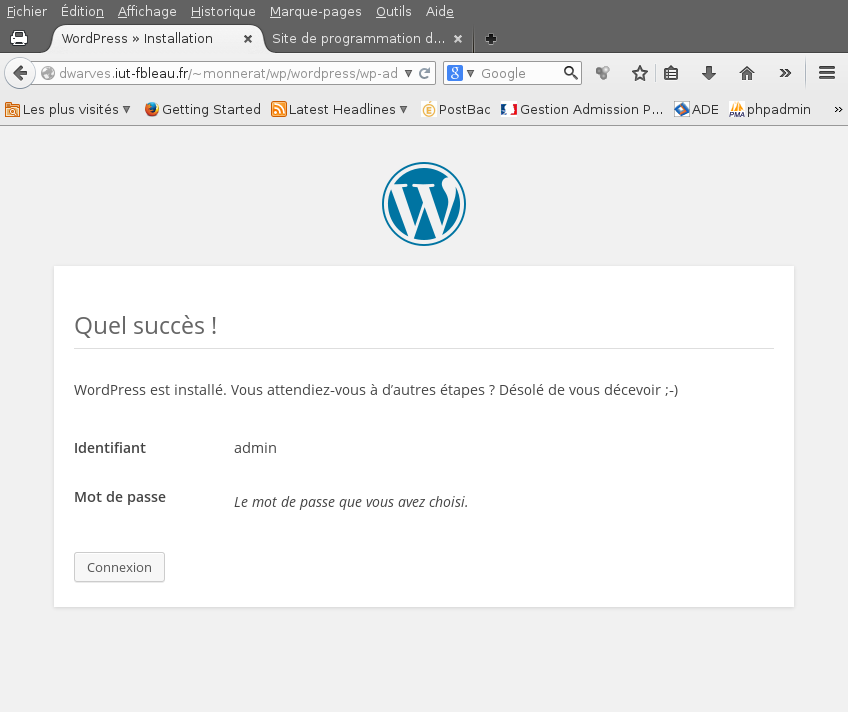
Task: Expand Latest Headlines feed bookmark
Action: 339,109
